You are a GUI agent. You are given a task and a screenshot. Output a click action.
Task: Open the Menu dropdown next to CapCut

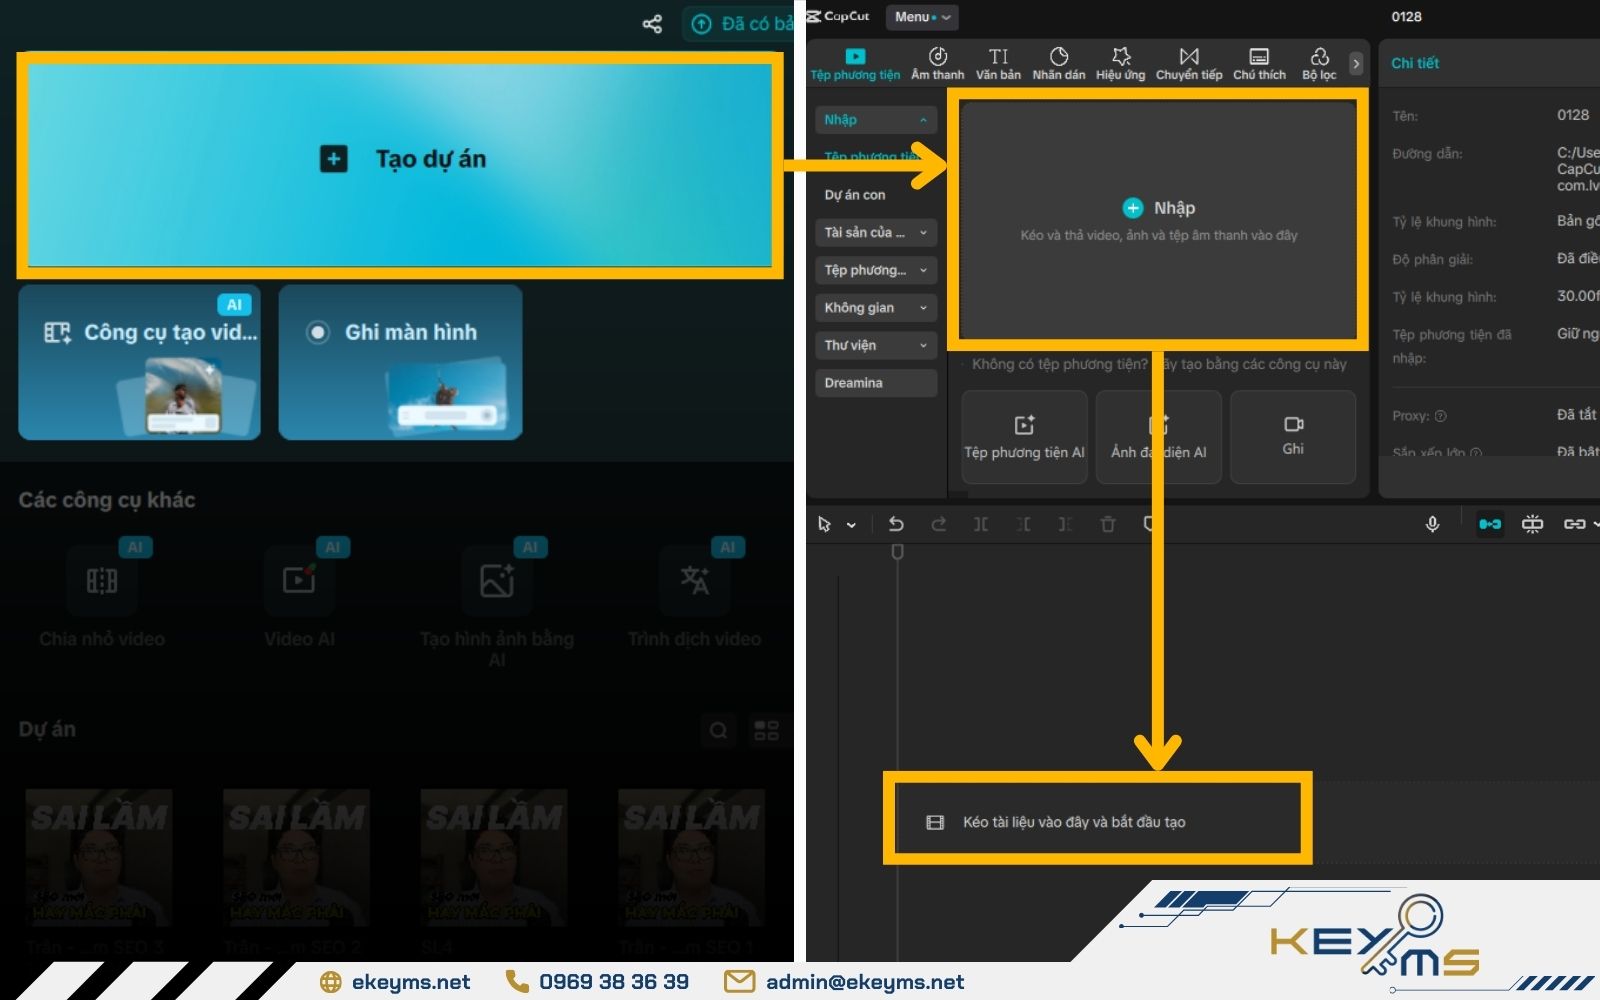pos(921,17)
